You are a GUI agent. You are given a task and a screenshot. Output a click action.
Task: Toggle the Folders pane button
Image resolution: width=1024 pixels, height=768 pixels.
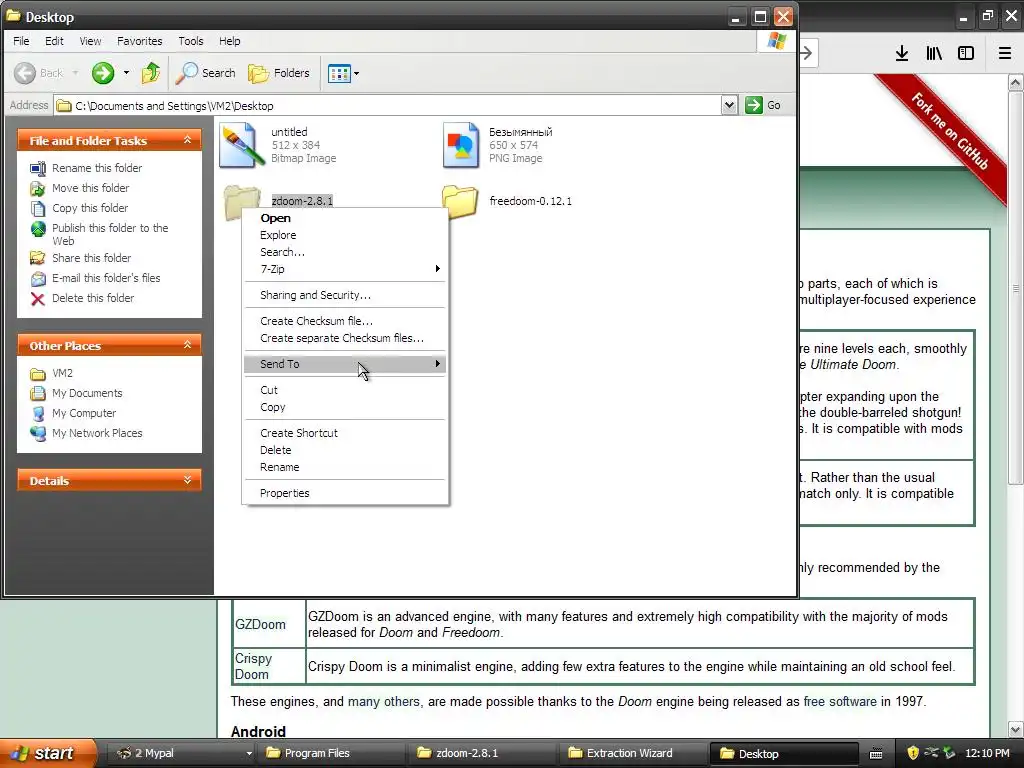point(279,73)
